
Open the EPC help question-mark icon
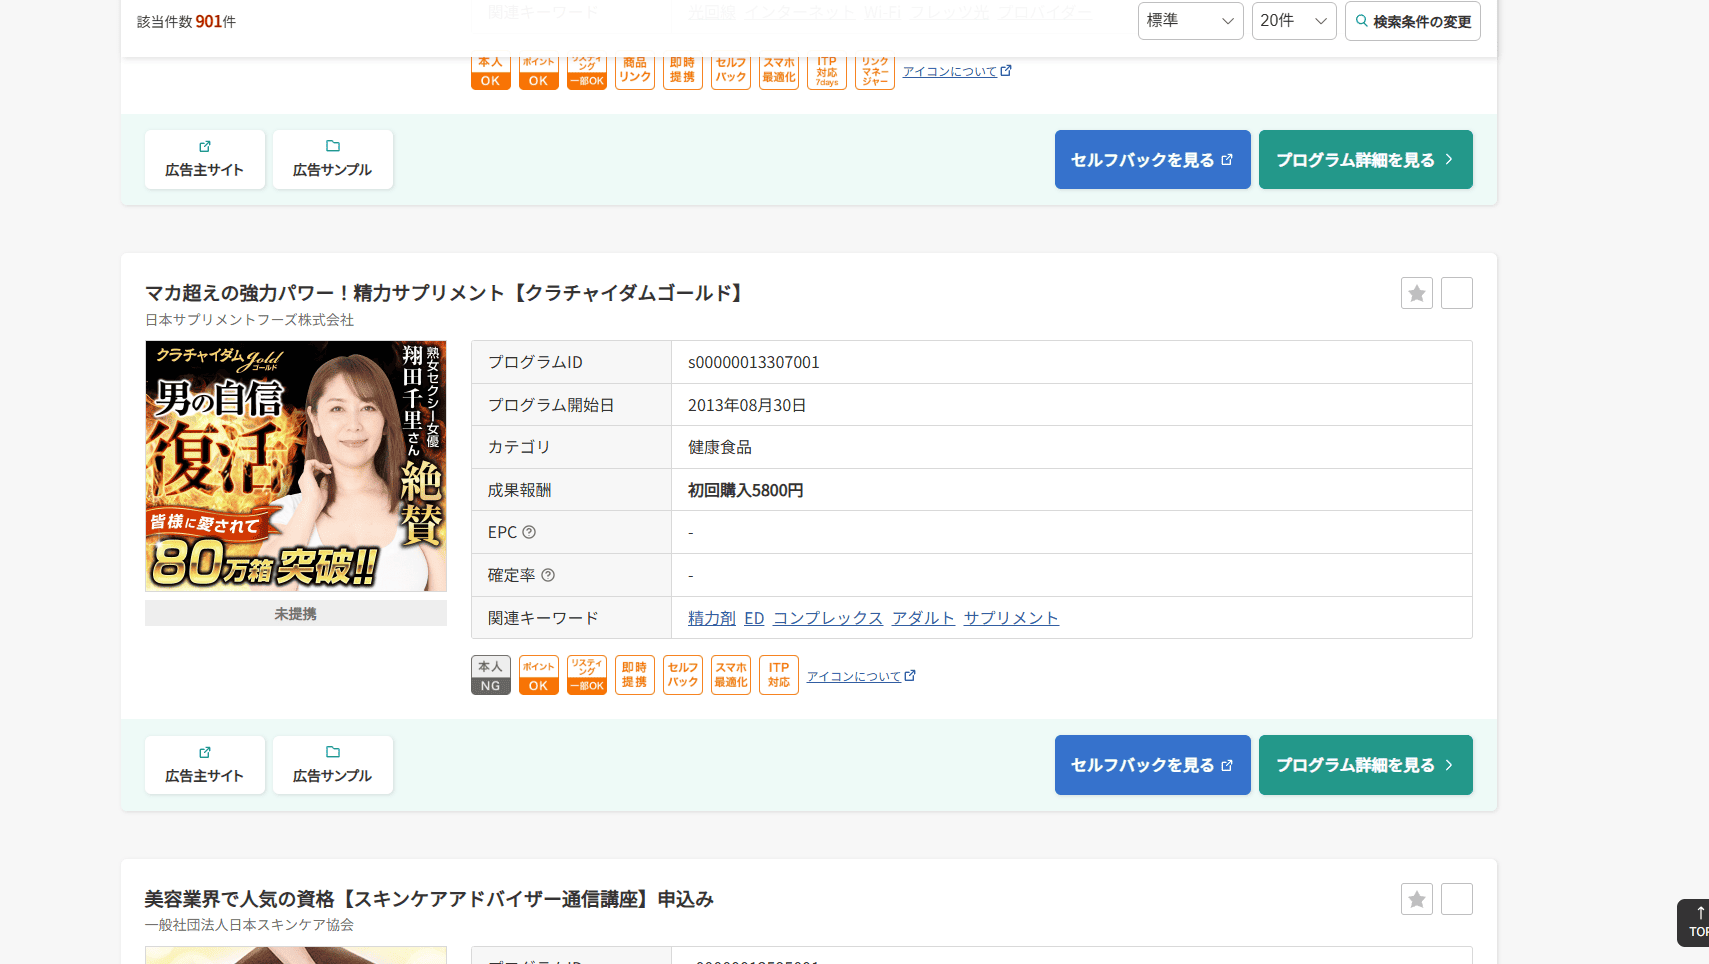529,532
